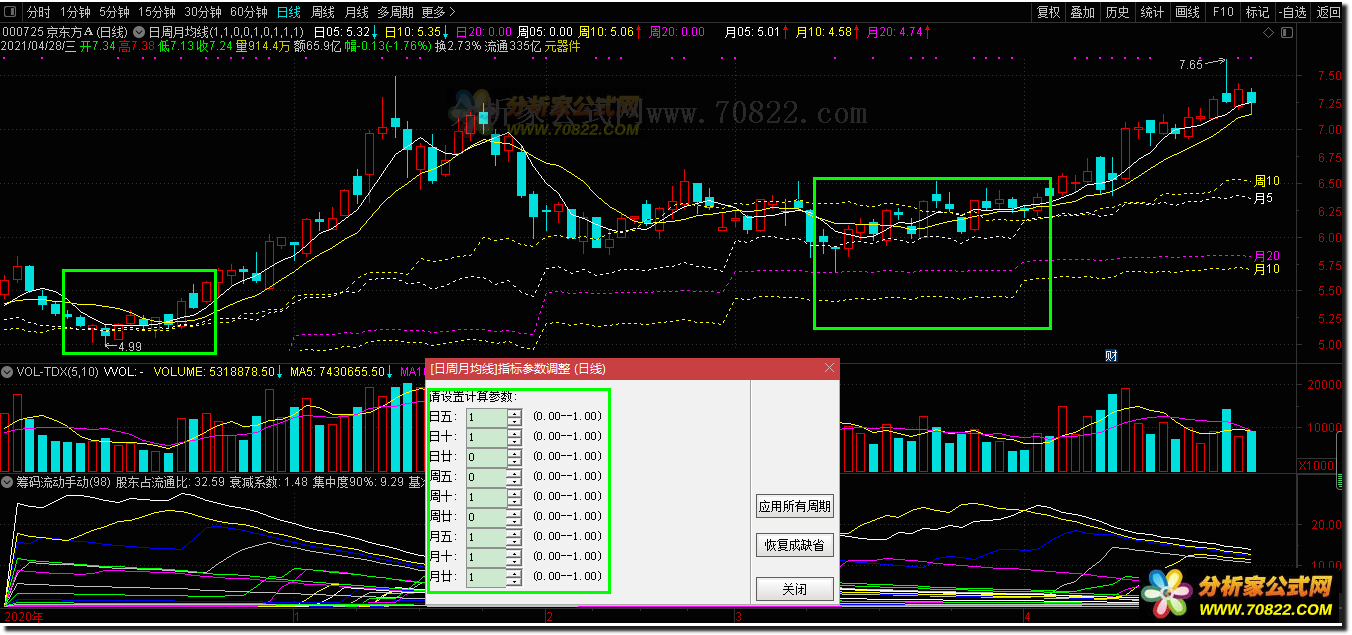Screen dimensions: 1352x635
Task: Click 应用所有周期 button in dialog
Action: pyautogui.click(x=795, y=506)
